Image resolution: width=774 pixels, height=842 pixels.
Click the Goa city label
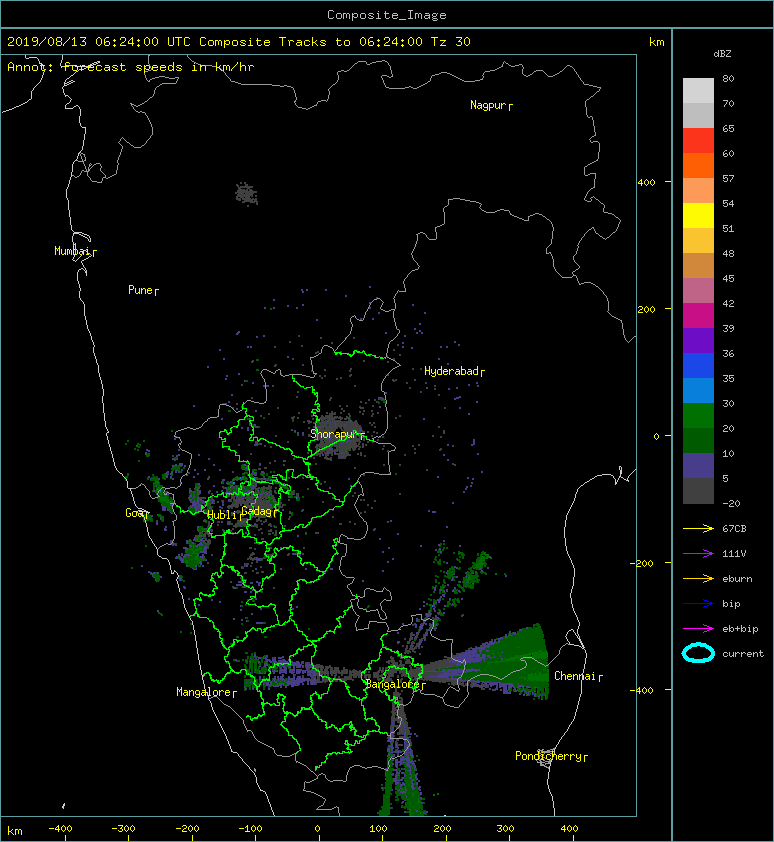click(134, 513)
